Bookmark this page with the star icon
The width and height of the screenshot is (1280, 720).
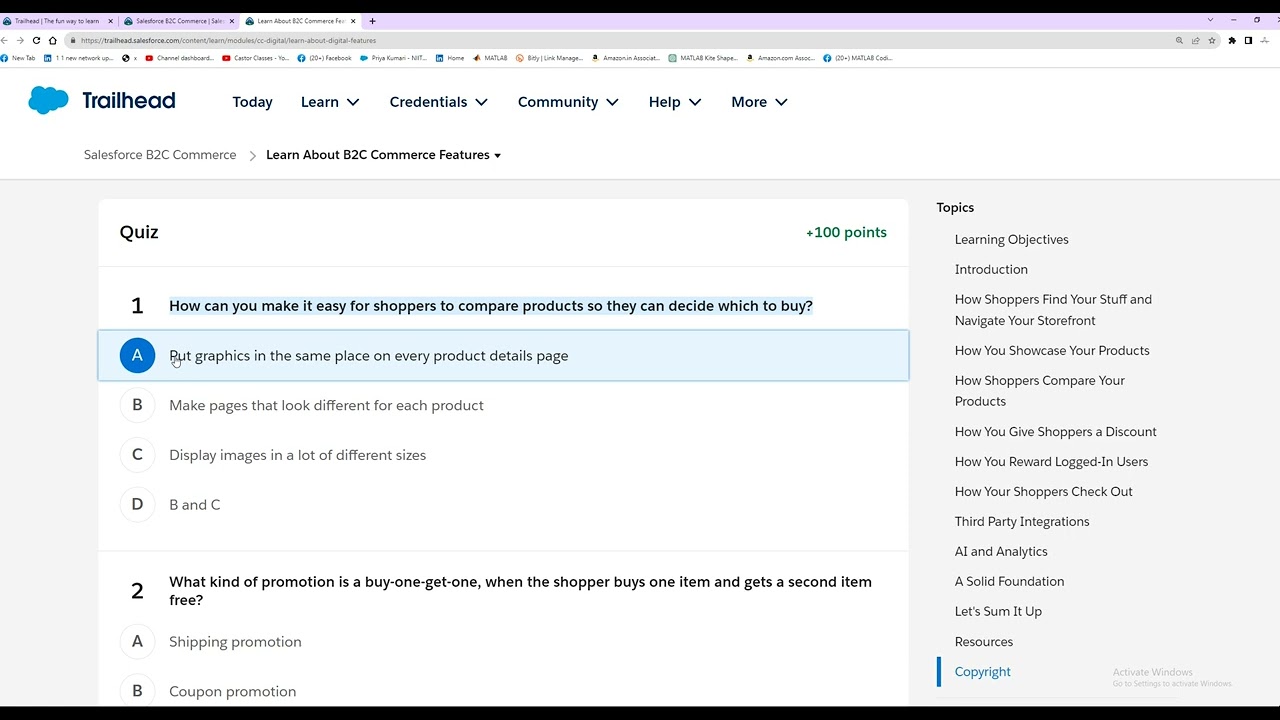[1211, 40]
